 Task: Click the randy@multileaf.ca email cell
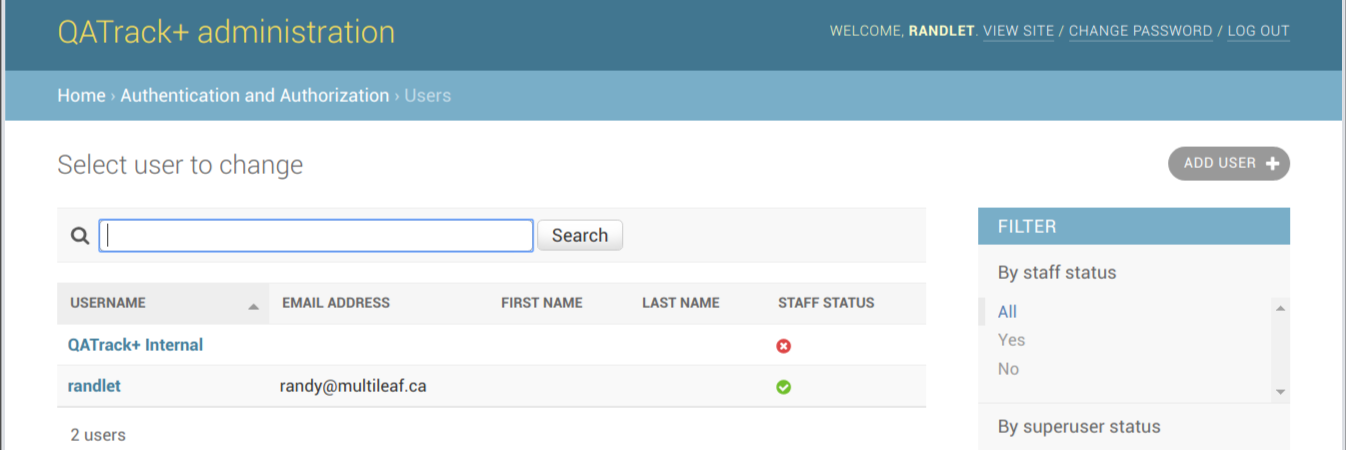click(353, 386)
